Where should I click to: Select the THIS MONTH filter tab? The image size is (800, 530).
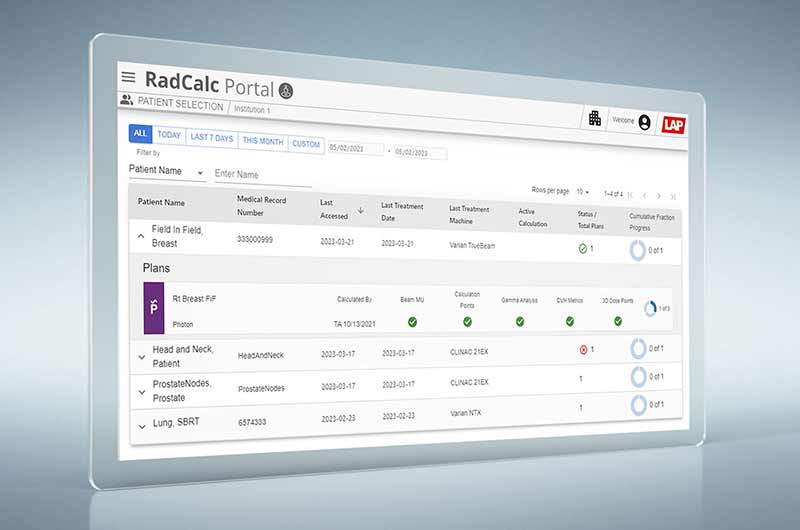click(263, 141)
